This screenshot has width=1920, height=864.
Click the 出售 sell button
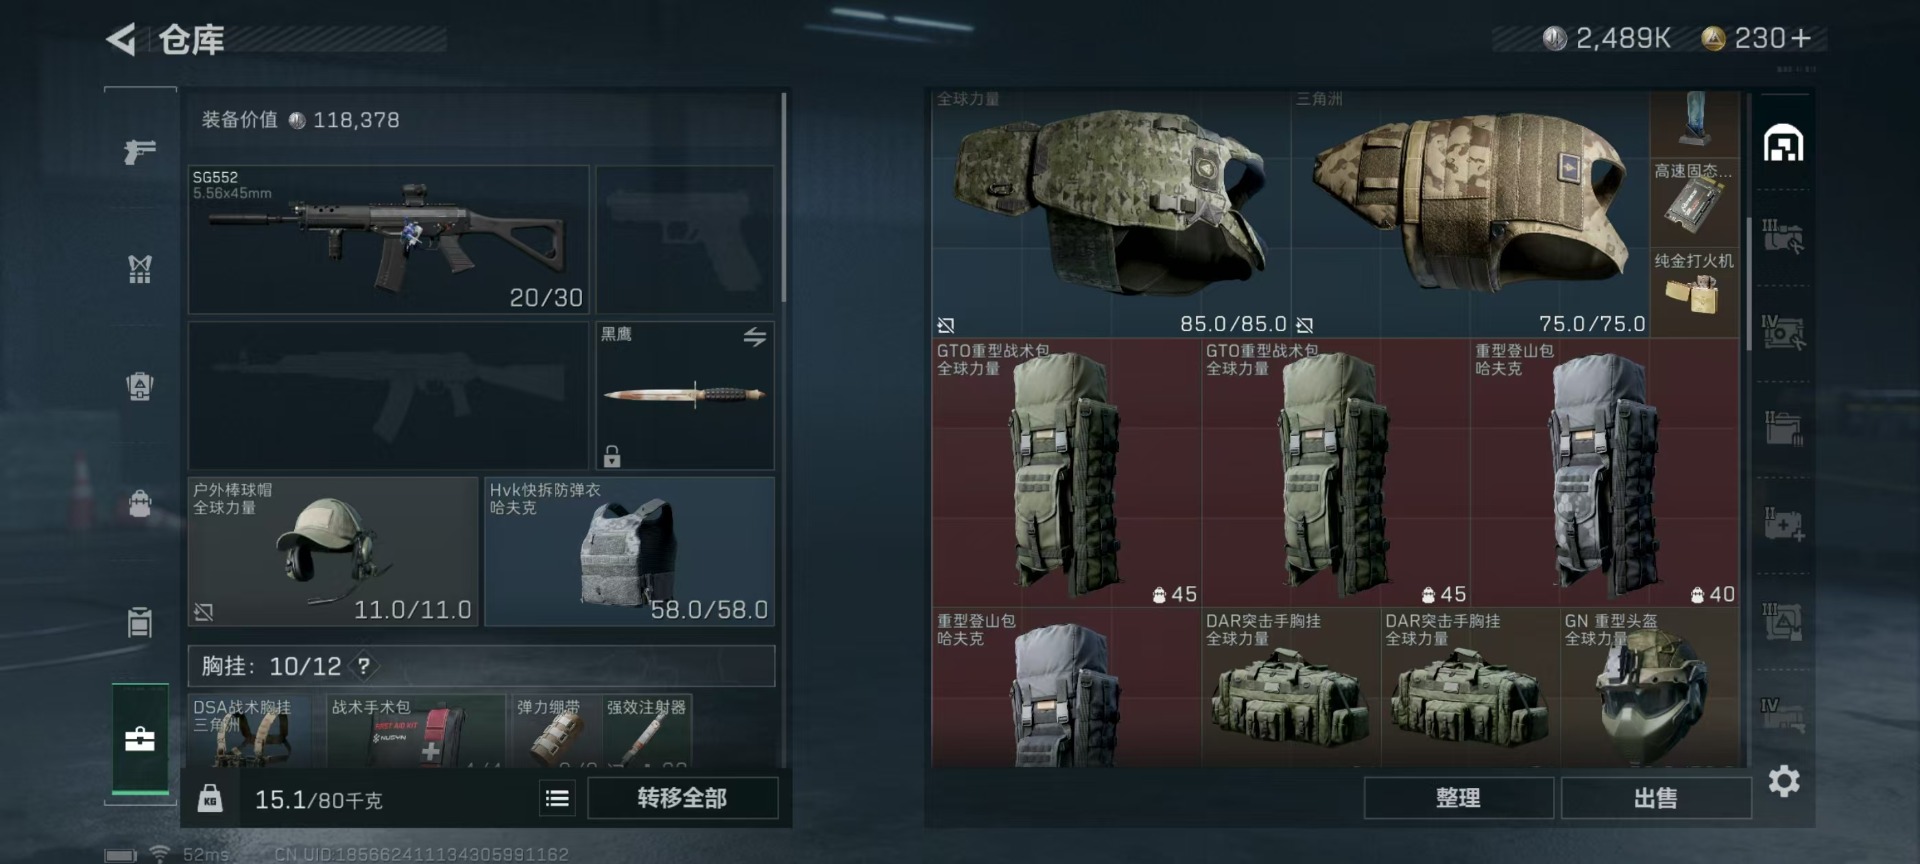[1656, 798]
